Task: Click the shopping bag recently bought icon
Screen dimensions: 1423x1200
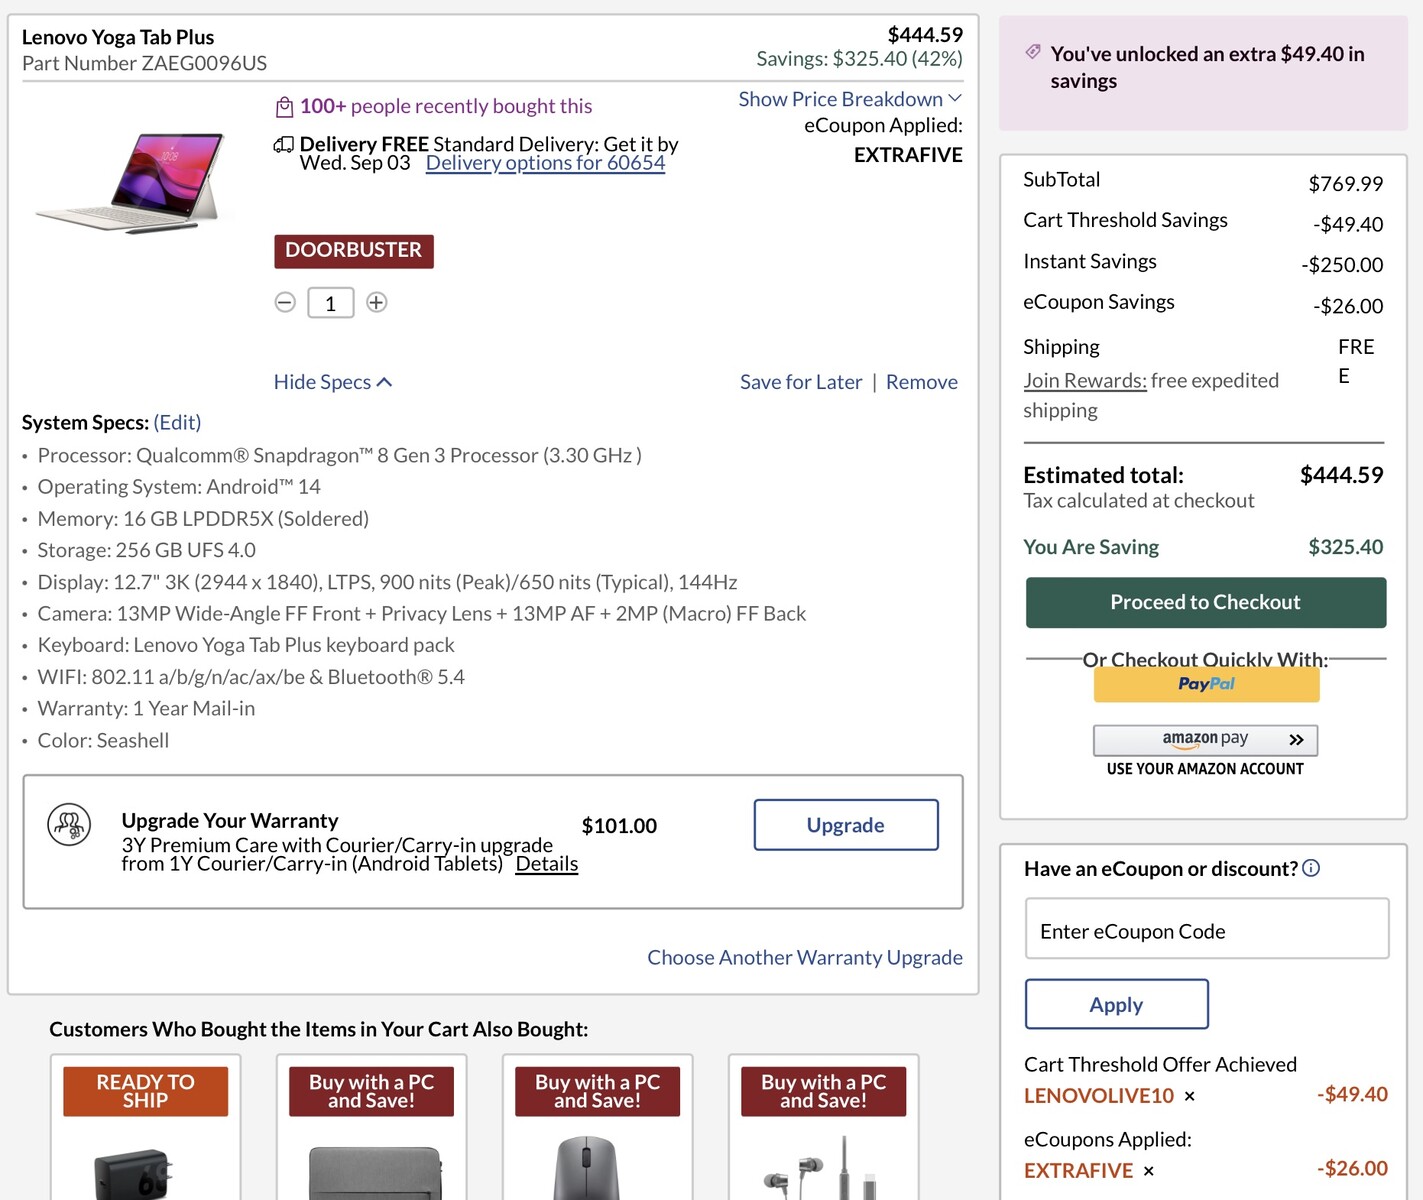Action: pyautogui.click(x=285, y=106)
